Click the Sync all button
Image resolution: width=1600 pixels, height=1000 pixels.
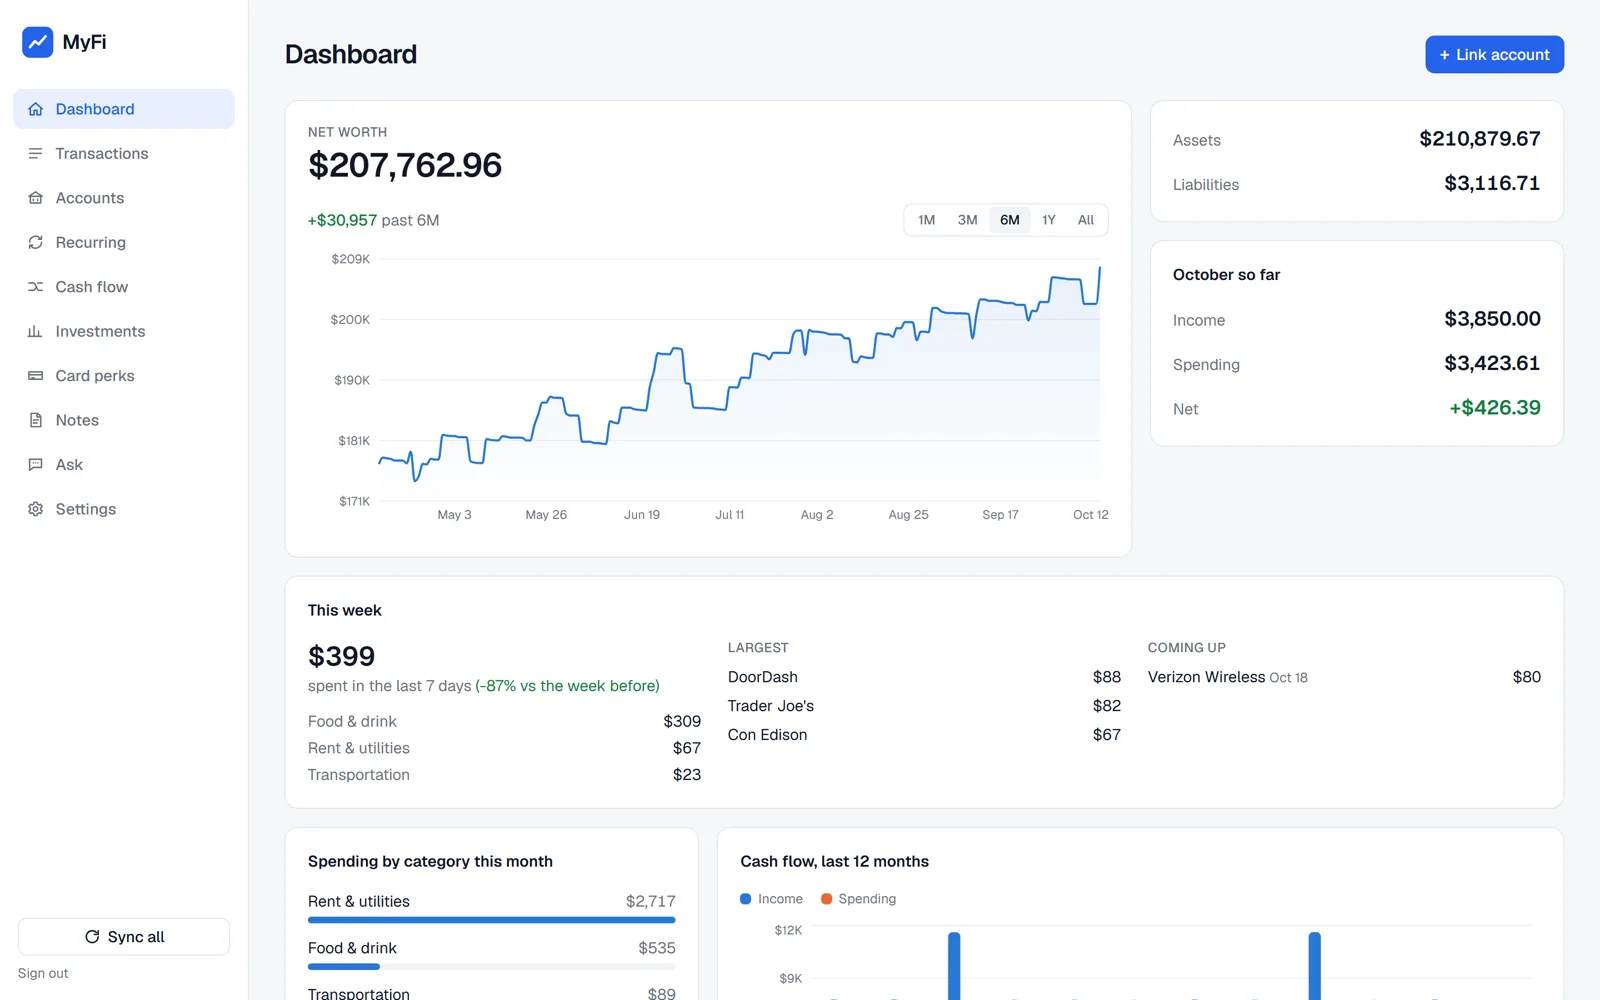124,937
